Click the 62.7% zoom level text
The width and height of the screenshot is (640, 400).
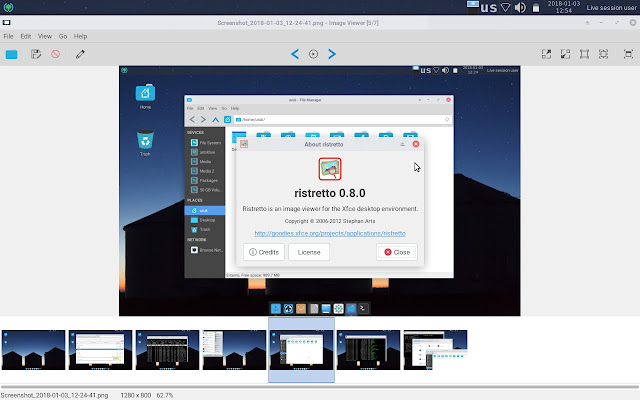tap(165, 395)
